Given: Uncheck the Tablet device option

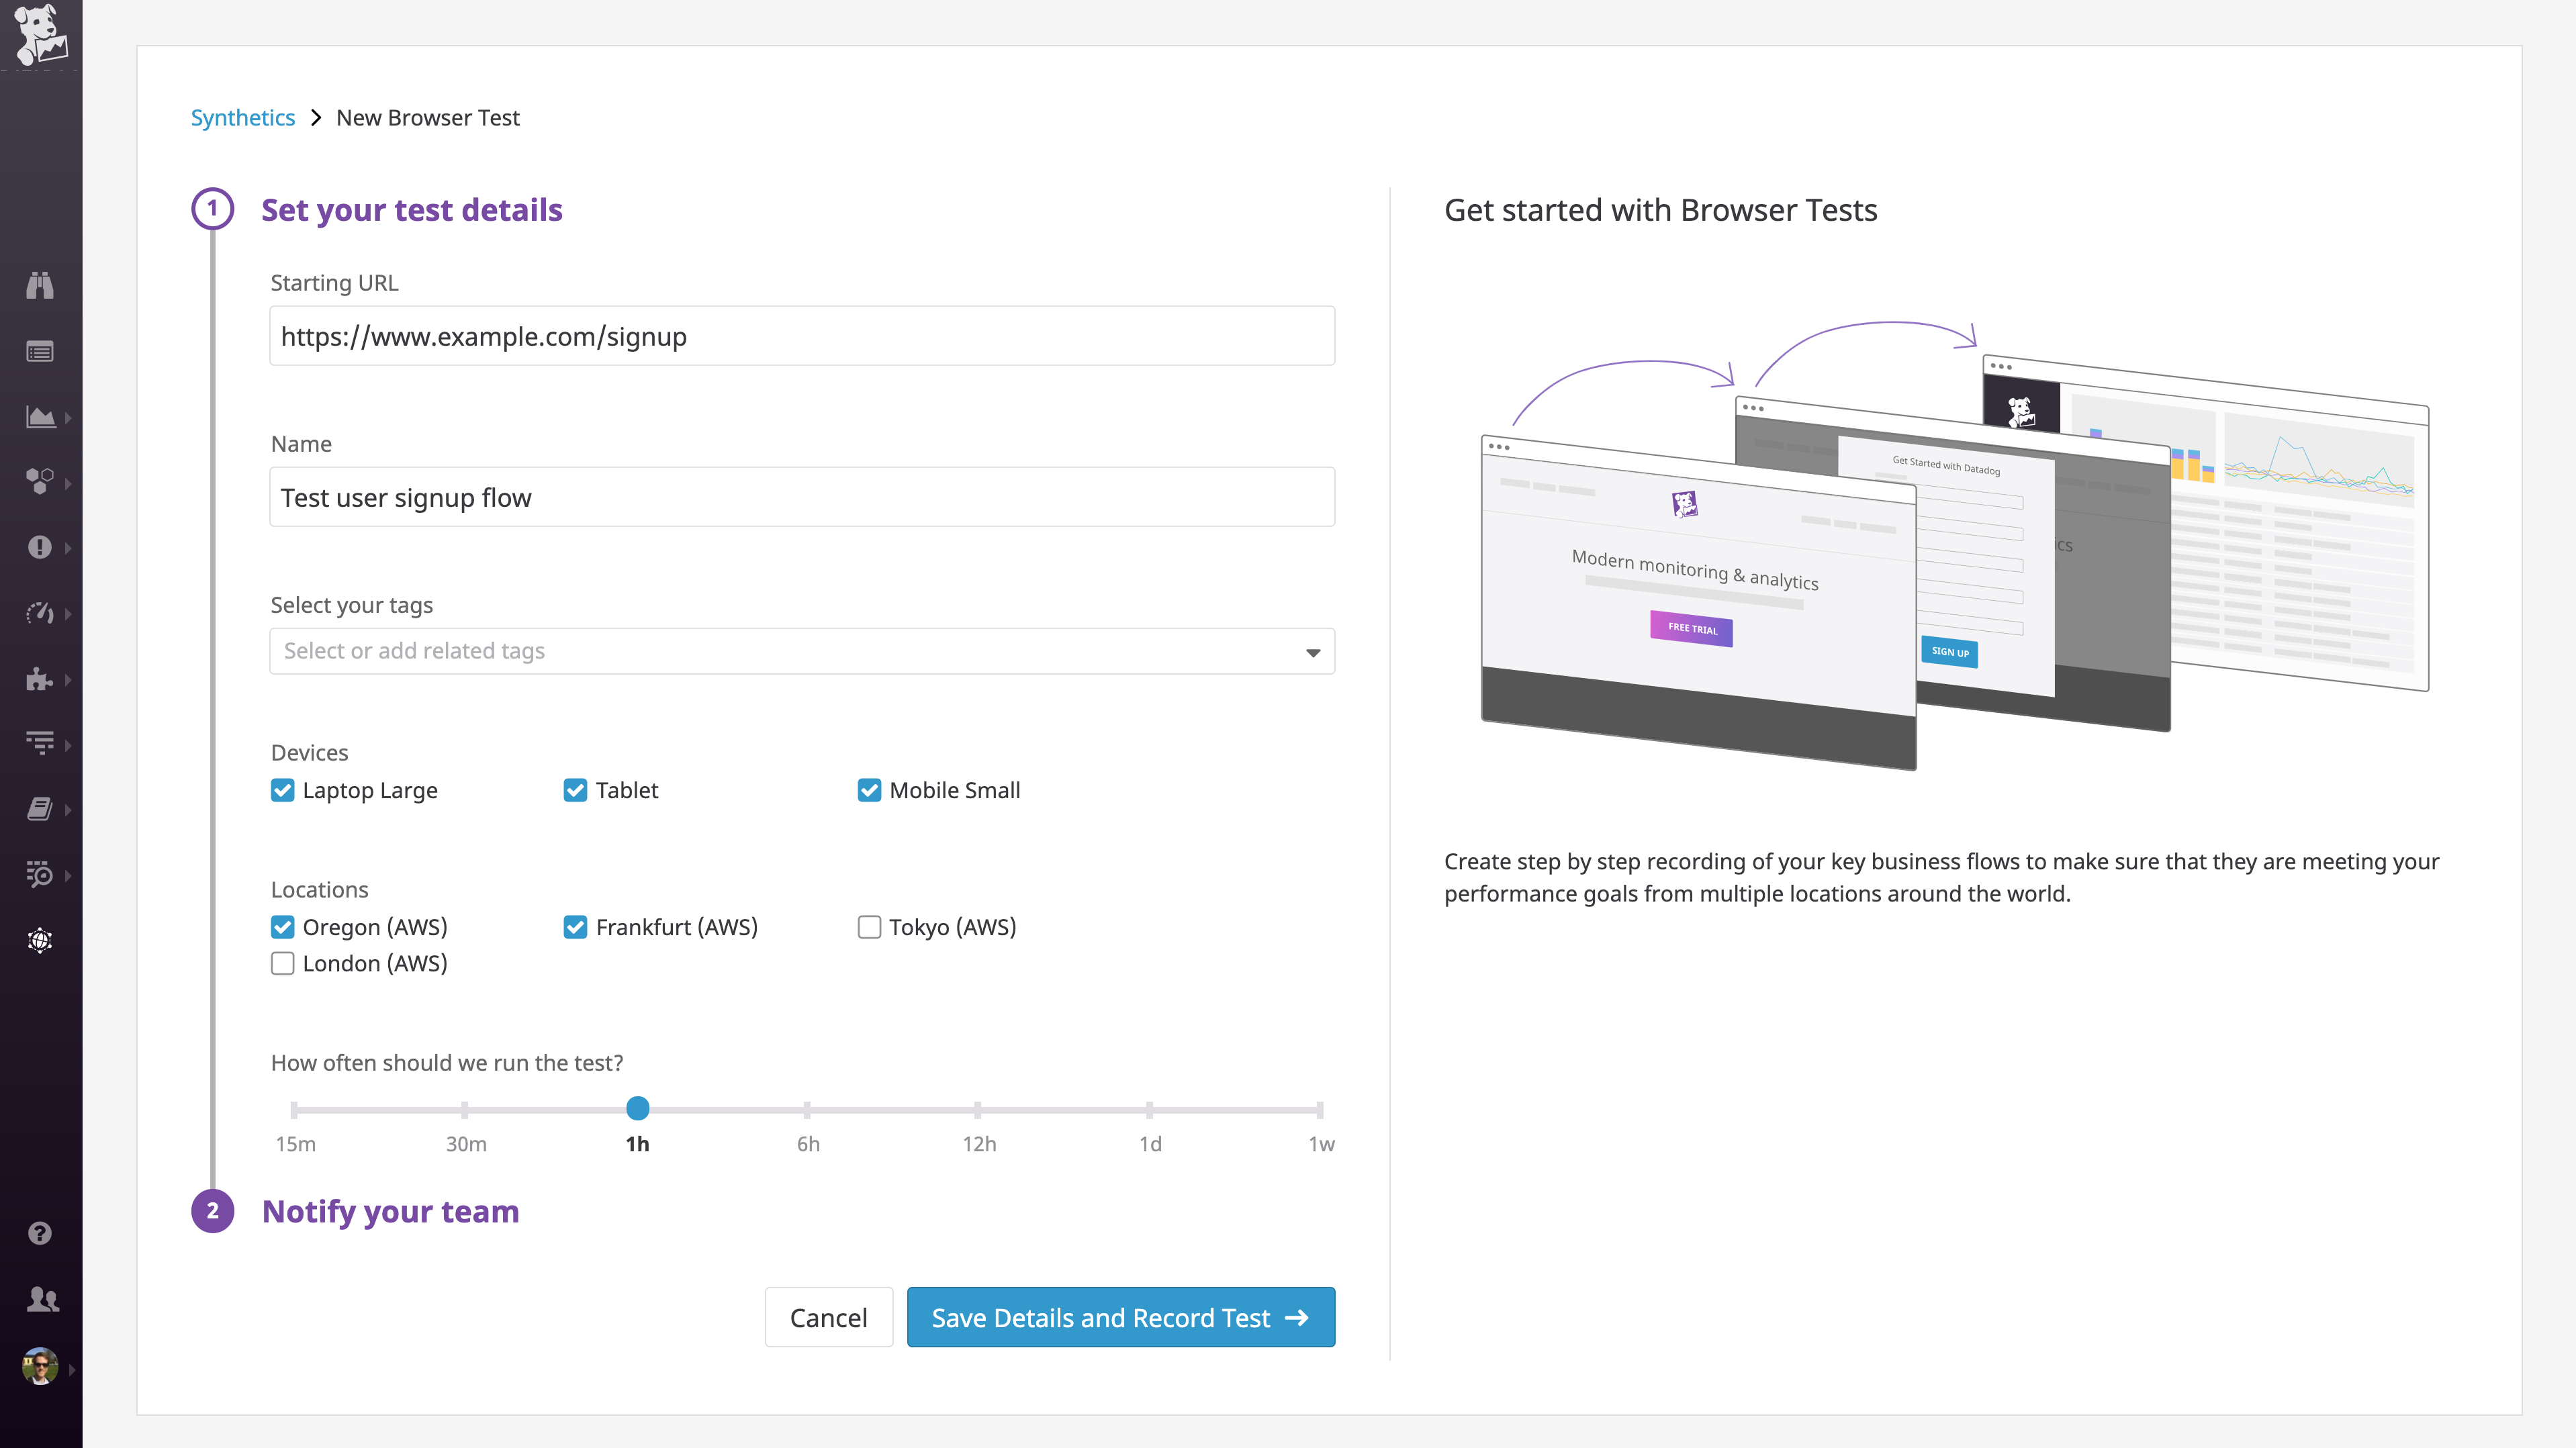Looking at the screenshot, I should tap(575, 790).
